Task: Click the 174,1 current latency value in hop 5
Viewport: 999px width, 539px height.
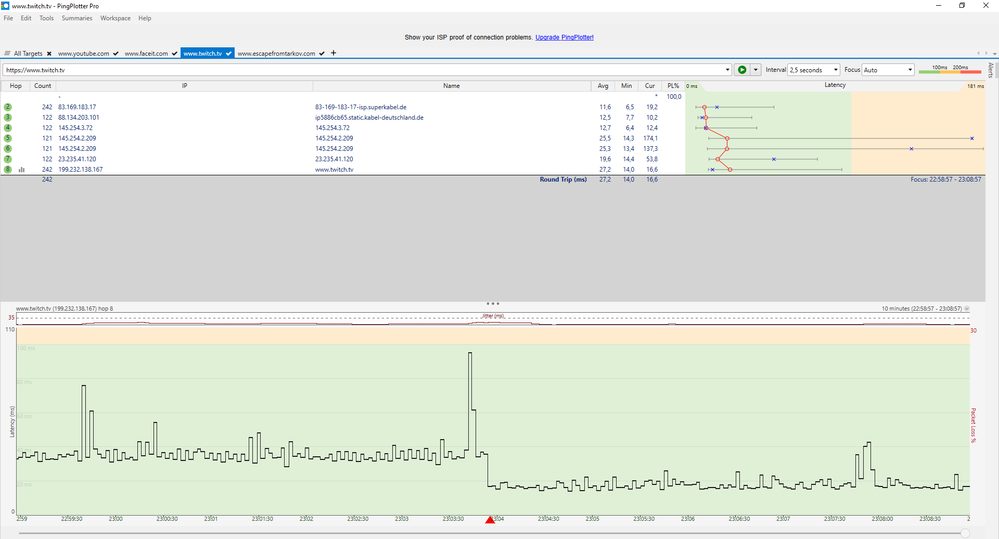Action: 650,138
